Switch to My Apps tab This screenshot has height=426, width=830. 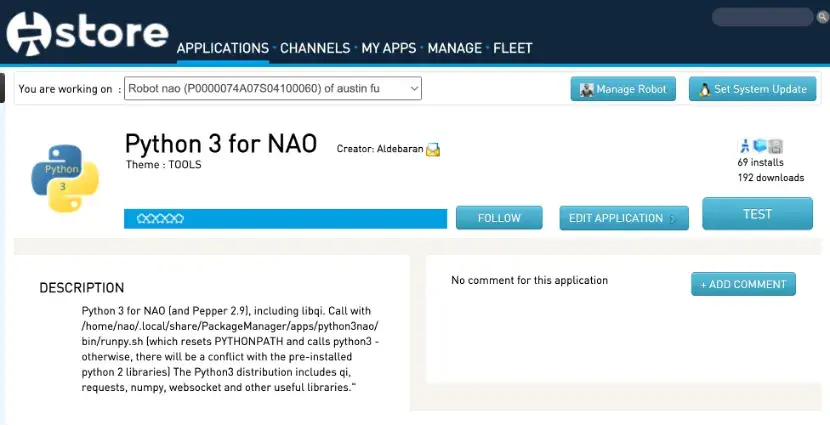coord(389,48)
